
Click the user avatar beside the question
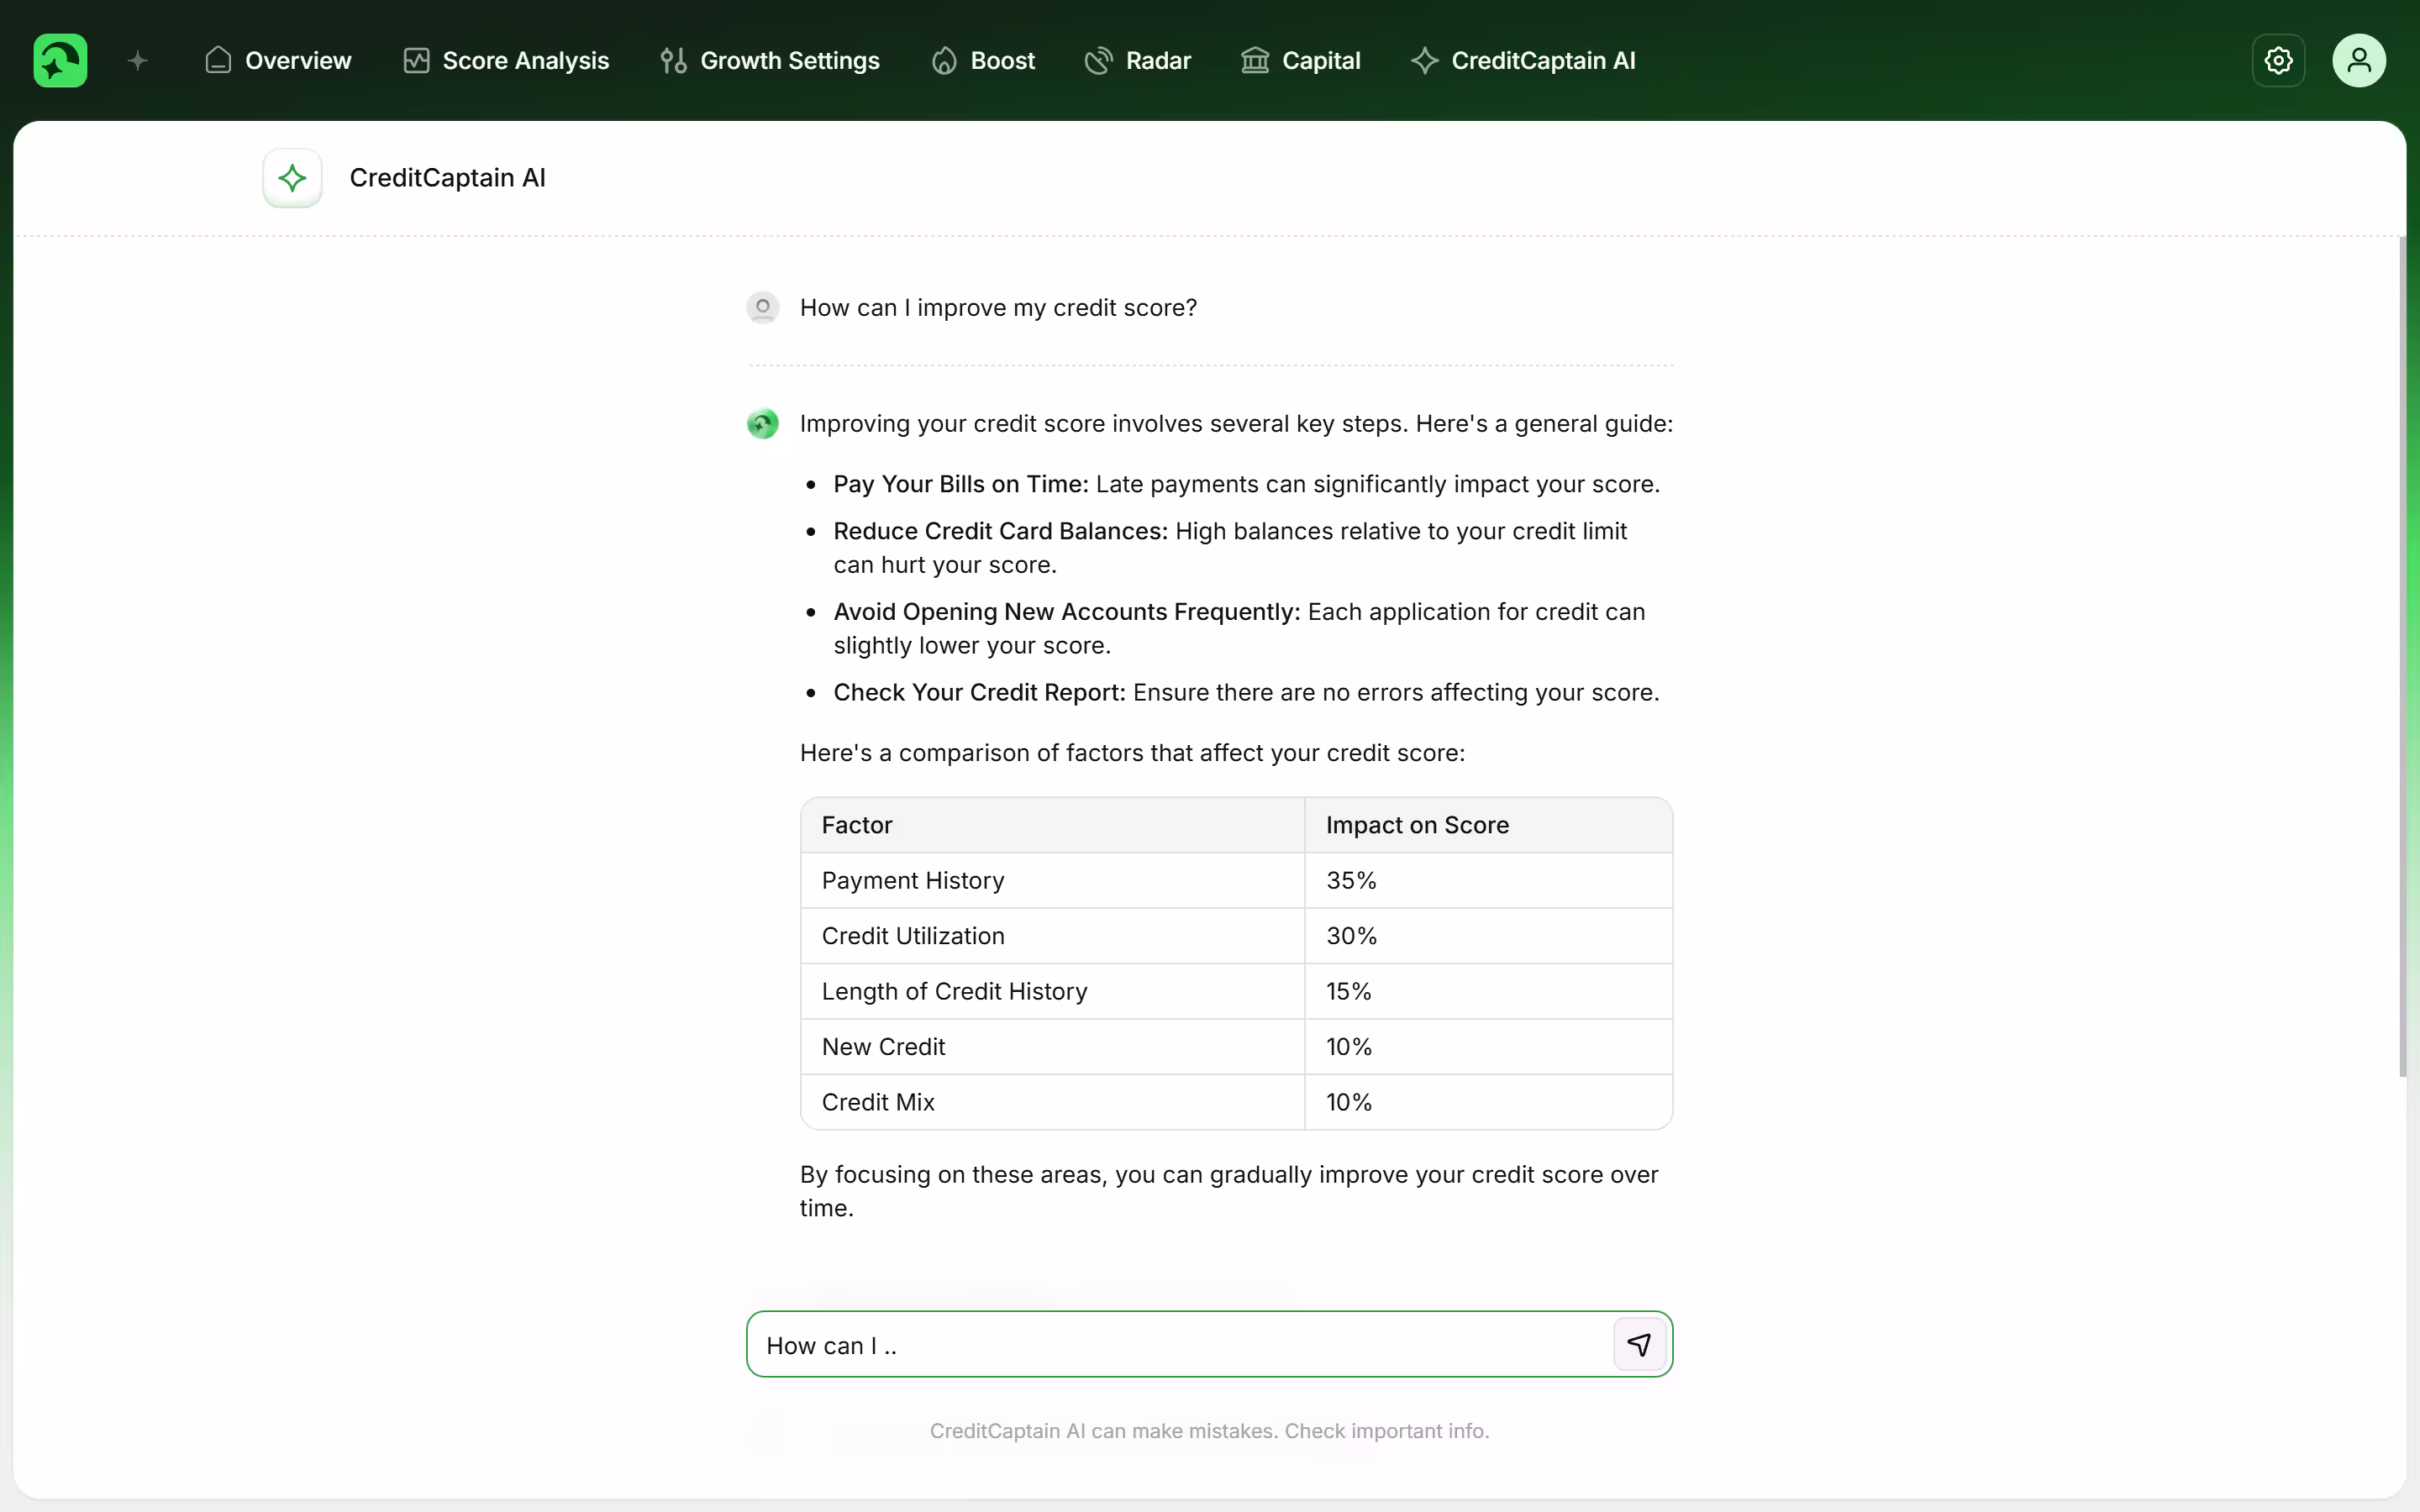tap(763, 307)
